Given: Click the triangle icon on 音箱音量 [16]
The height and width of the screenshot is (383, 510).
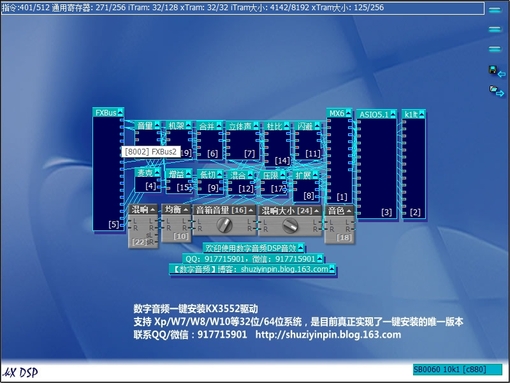Looking at the screenshot, I should [251, 210].
